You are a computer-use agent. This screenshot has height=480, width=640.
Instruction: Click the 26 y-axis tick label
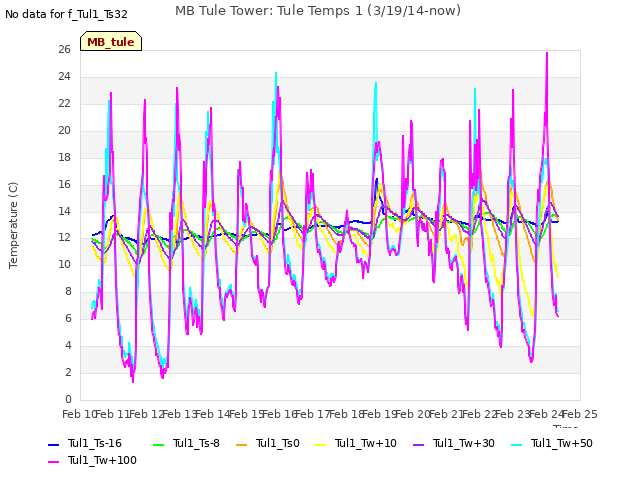[64, 50]
